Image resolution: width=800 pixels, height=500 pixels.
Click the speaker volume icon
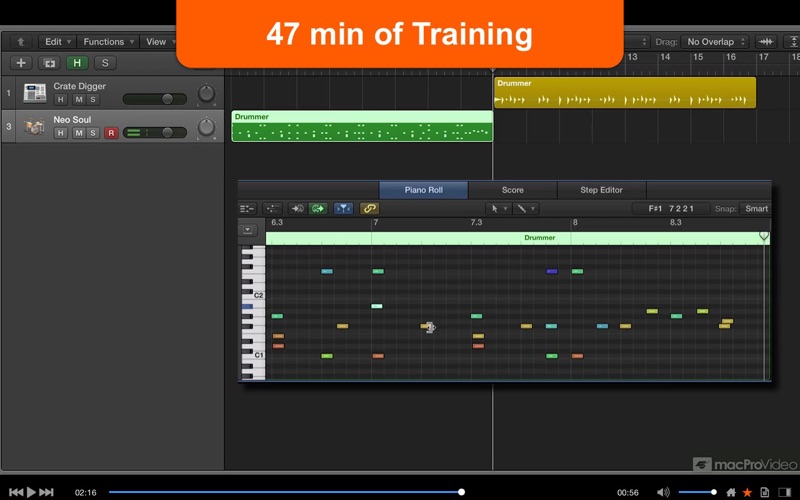coord(663,492)
